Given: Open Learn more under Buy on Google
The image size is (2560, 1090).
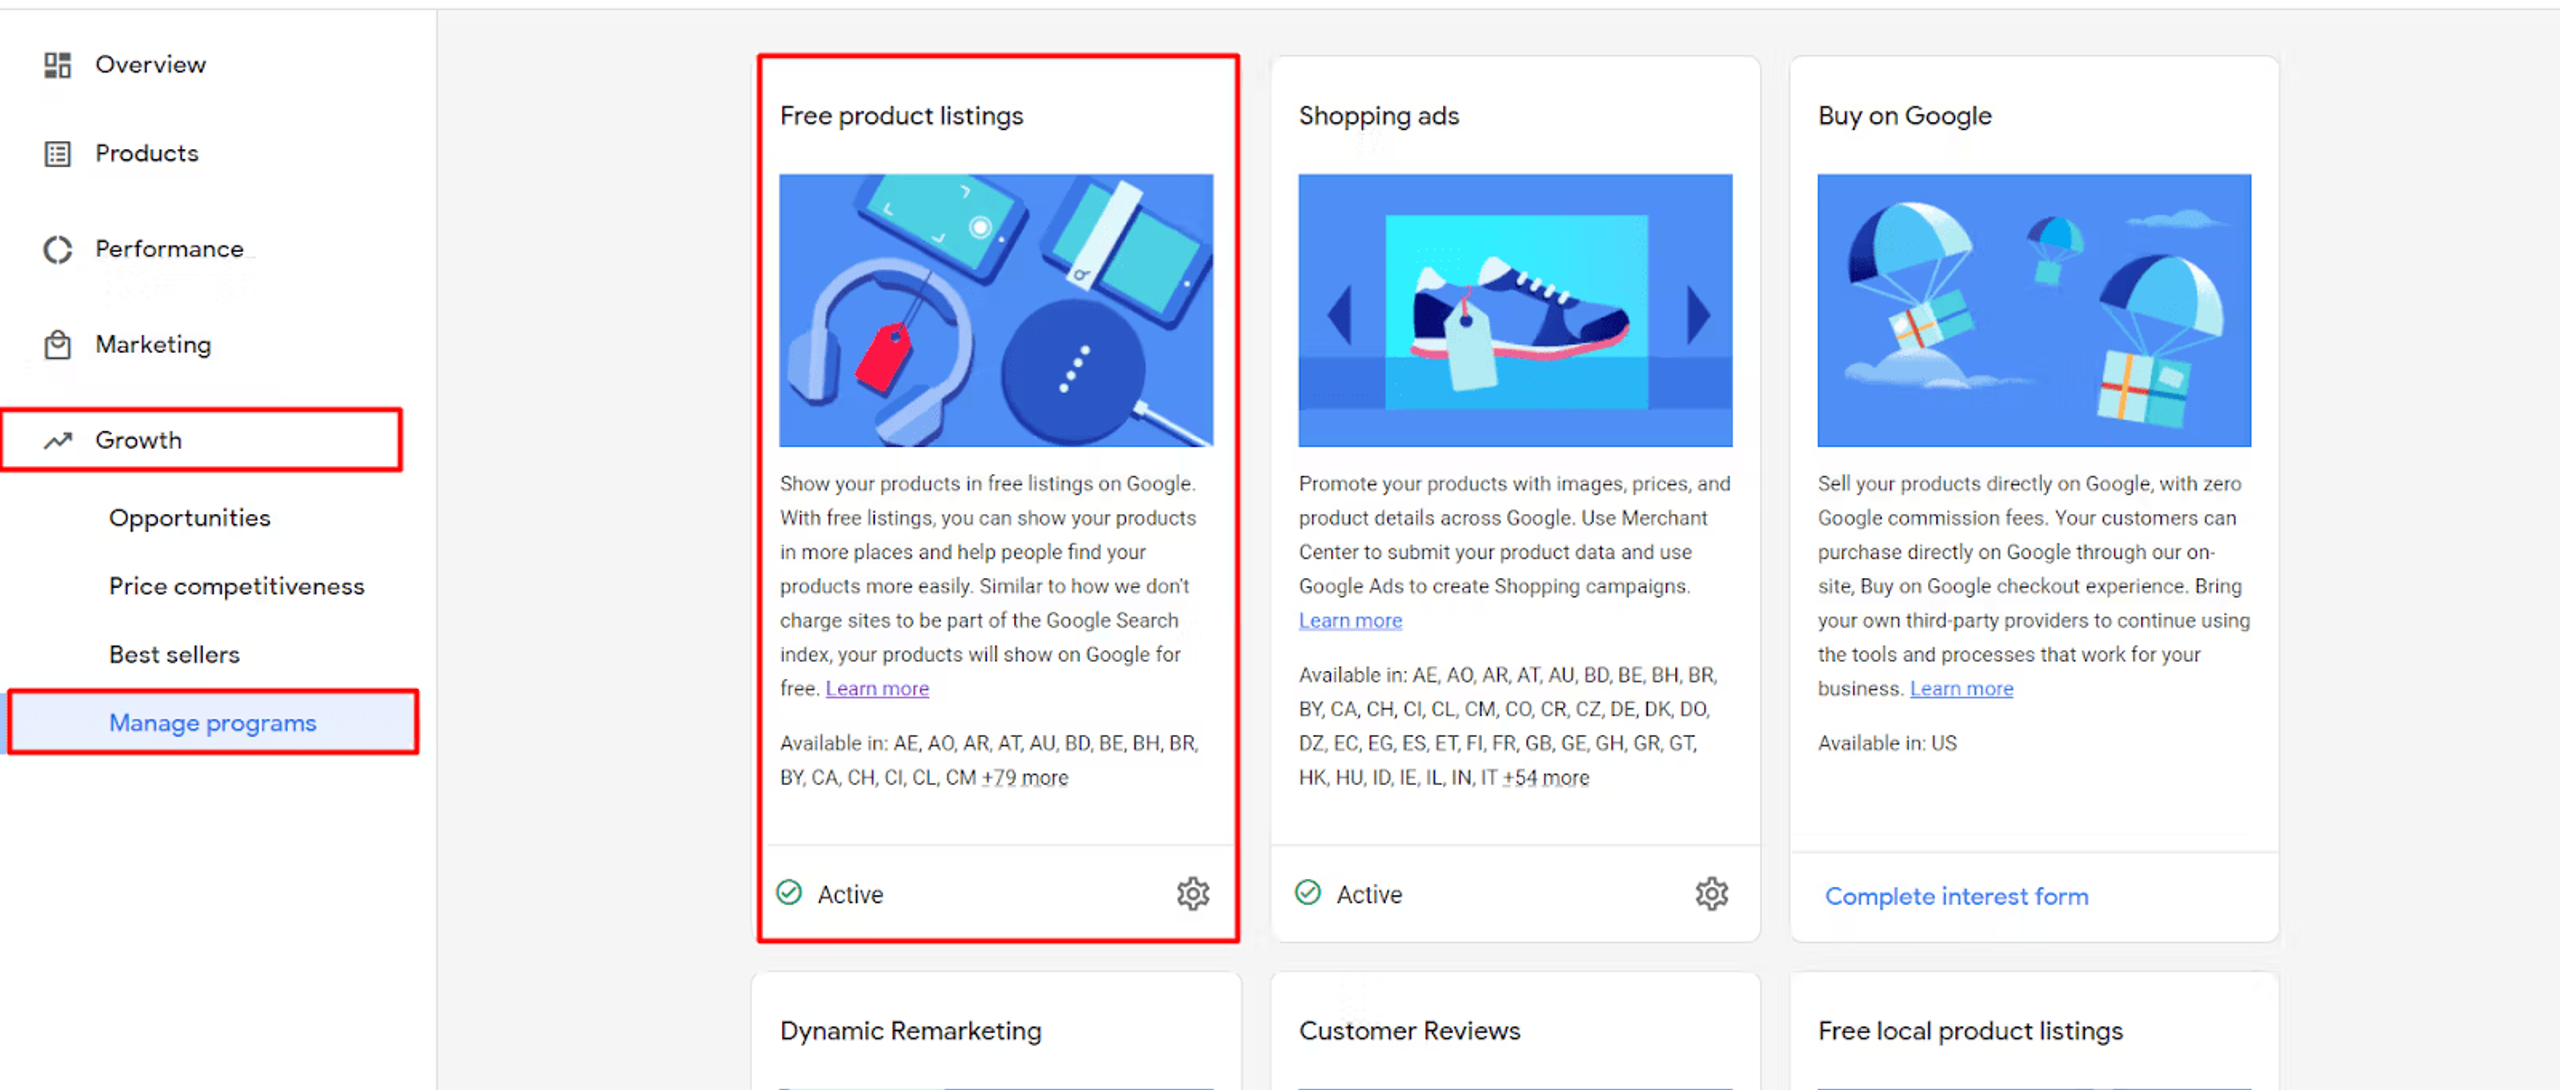Looking at the screenshot, I should [1961, 689].
